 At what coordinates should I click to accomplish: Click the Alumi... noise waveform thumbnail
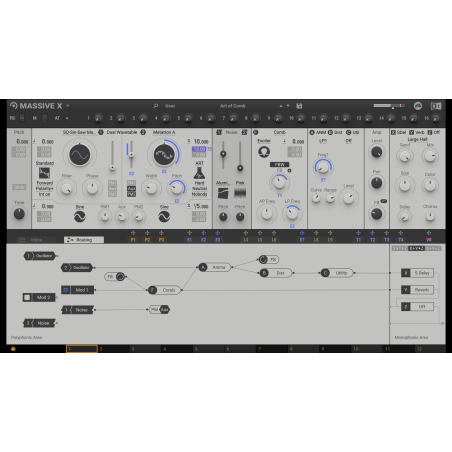click(223, 193)
